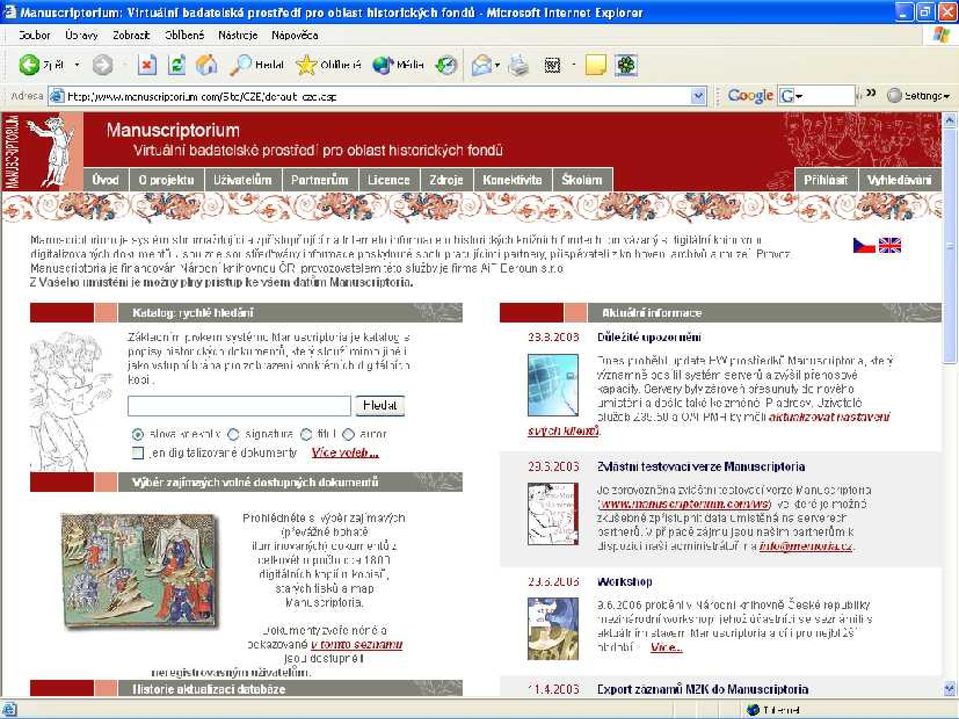Click the page scrollbar down arrow
959x719 pixels.
950,689
